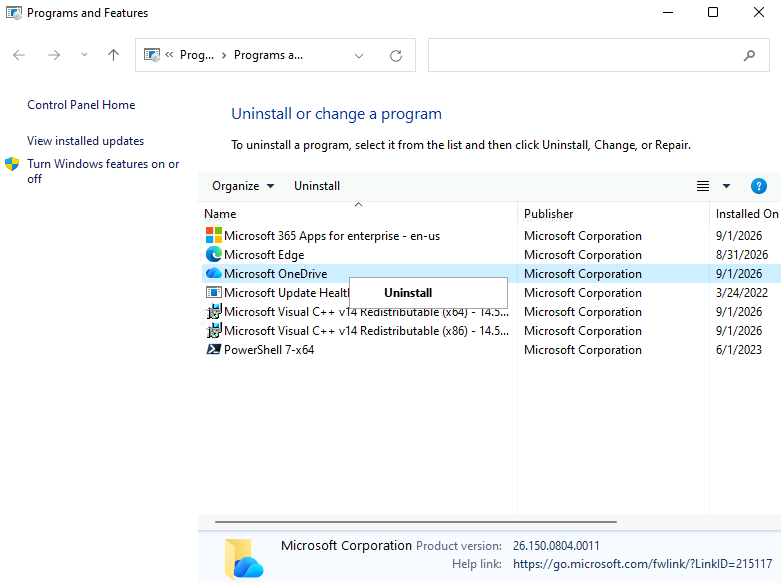Viewport: 781px width, 583px height.
Task: Choose Uninstall from the context menu
Action: pyautogui.click(x=428, y=292)
